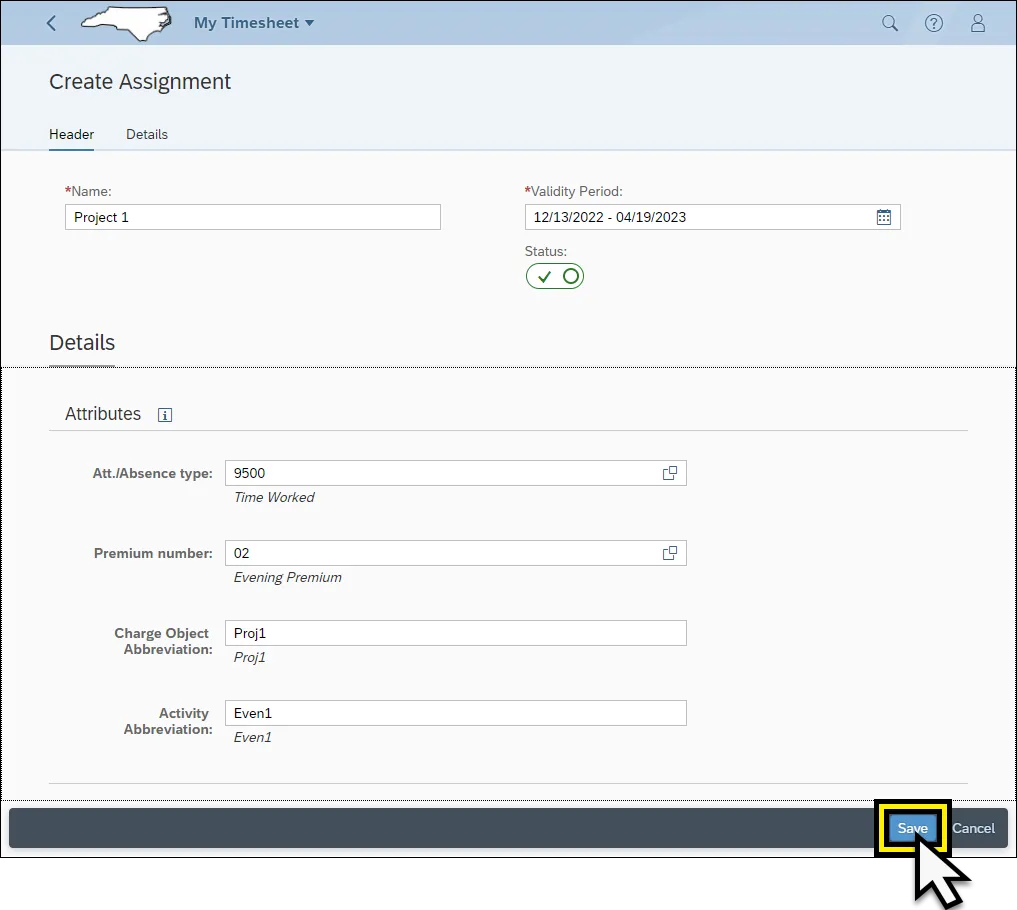Open the Validity Period calendar picker

click(883, 217)
